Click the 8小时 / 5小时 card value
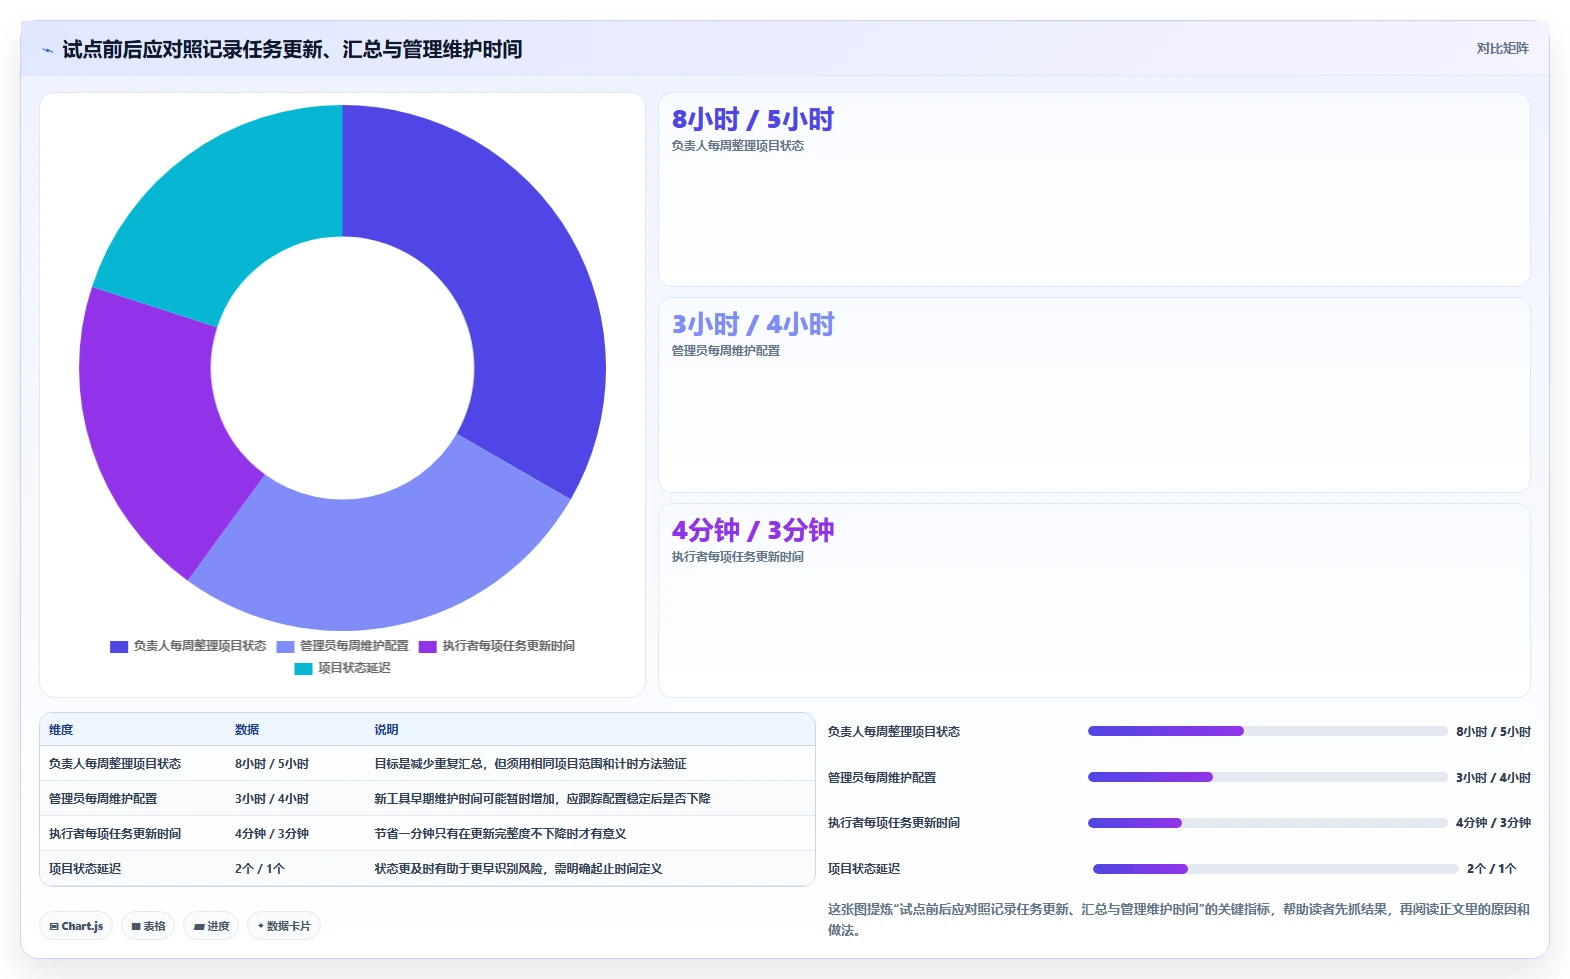1570x979 pixels. 752,119
